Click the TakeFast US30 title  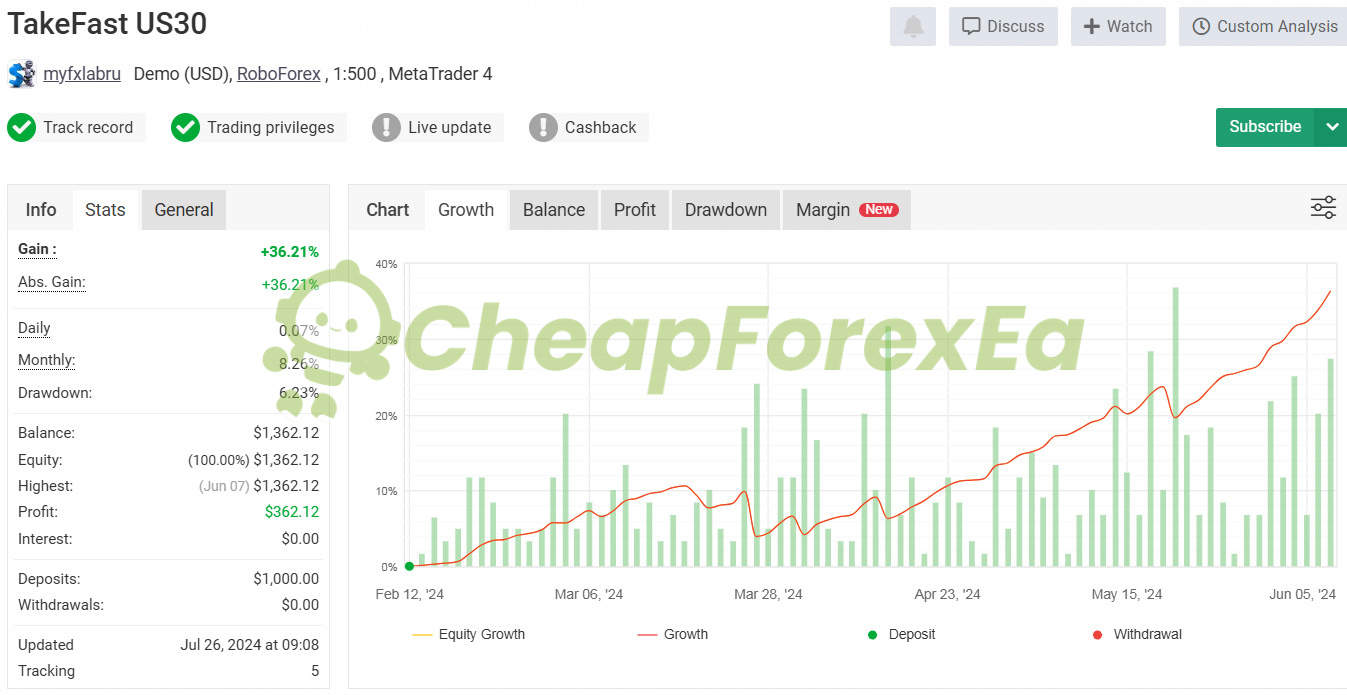pyautogui.click(x=107, y=23)
